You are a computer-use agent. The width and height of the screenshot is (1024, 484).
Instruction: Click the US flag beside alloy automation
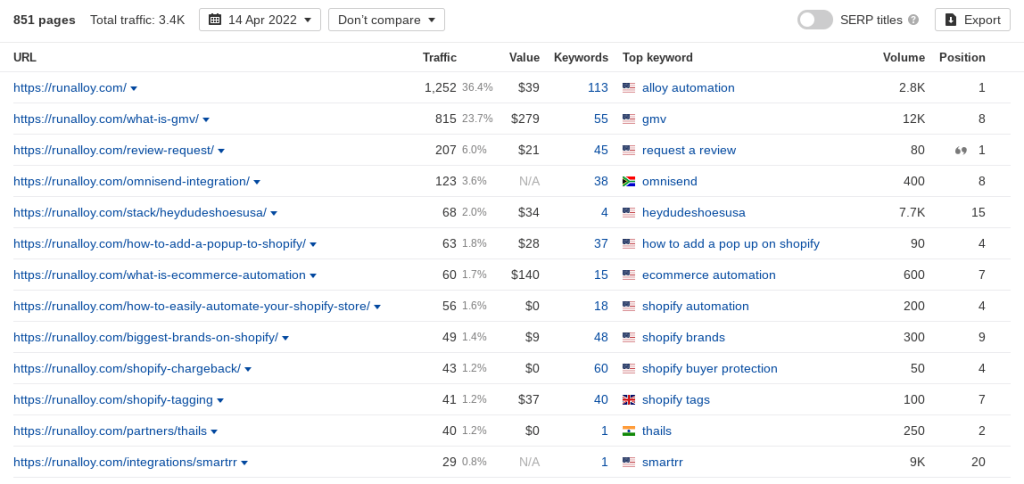(629, 88)
